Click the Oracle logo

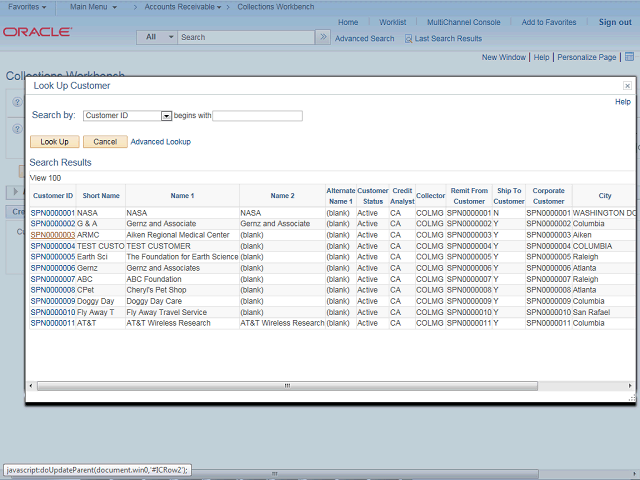click(x=37, y=32)
